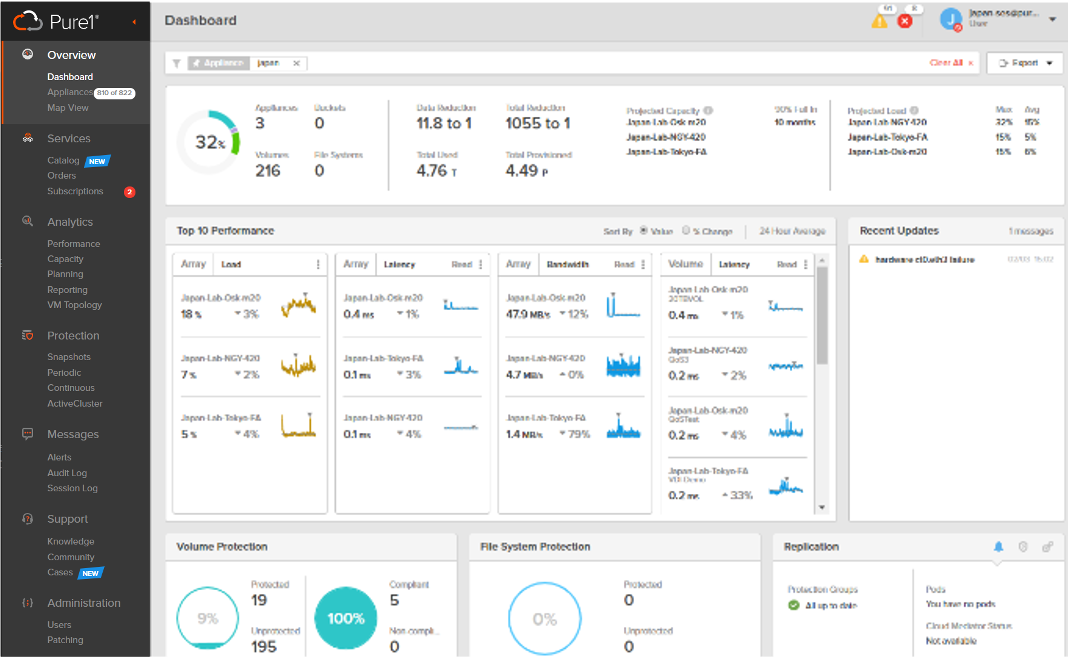Select Sort By Value radio button

pyautogui.click(x=644, y=231)
